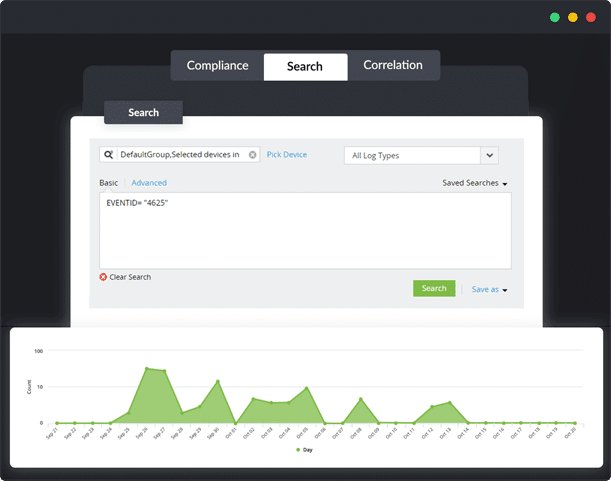Select the dark Search sub-tab
The height and width of the screenshot is (481, 611).
(143, 113)
